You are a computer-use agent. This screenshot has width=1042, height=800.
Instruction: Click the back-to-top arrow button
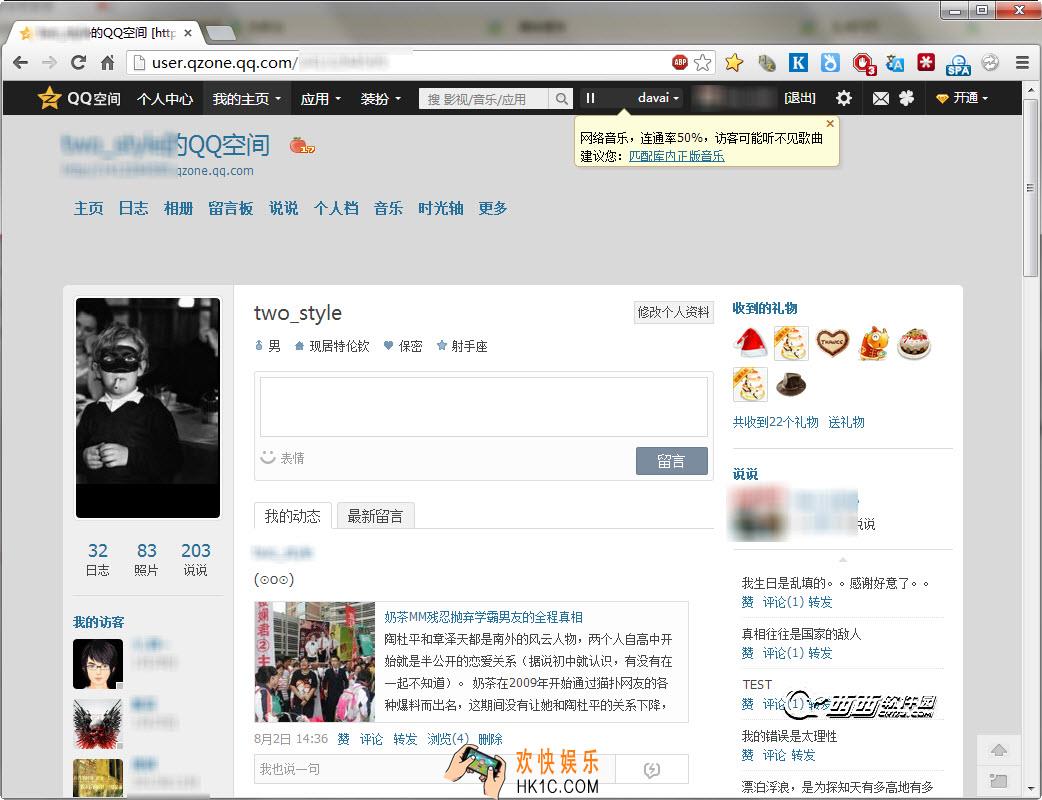coord(998,750)
